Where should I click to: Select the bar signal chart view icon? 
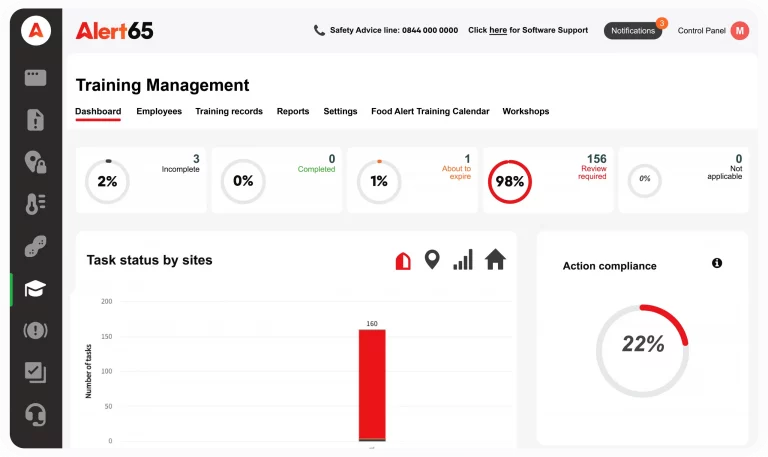(463, 260)
